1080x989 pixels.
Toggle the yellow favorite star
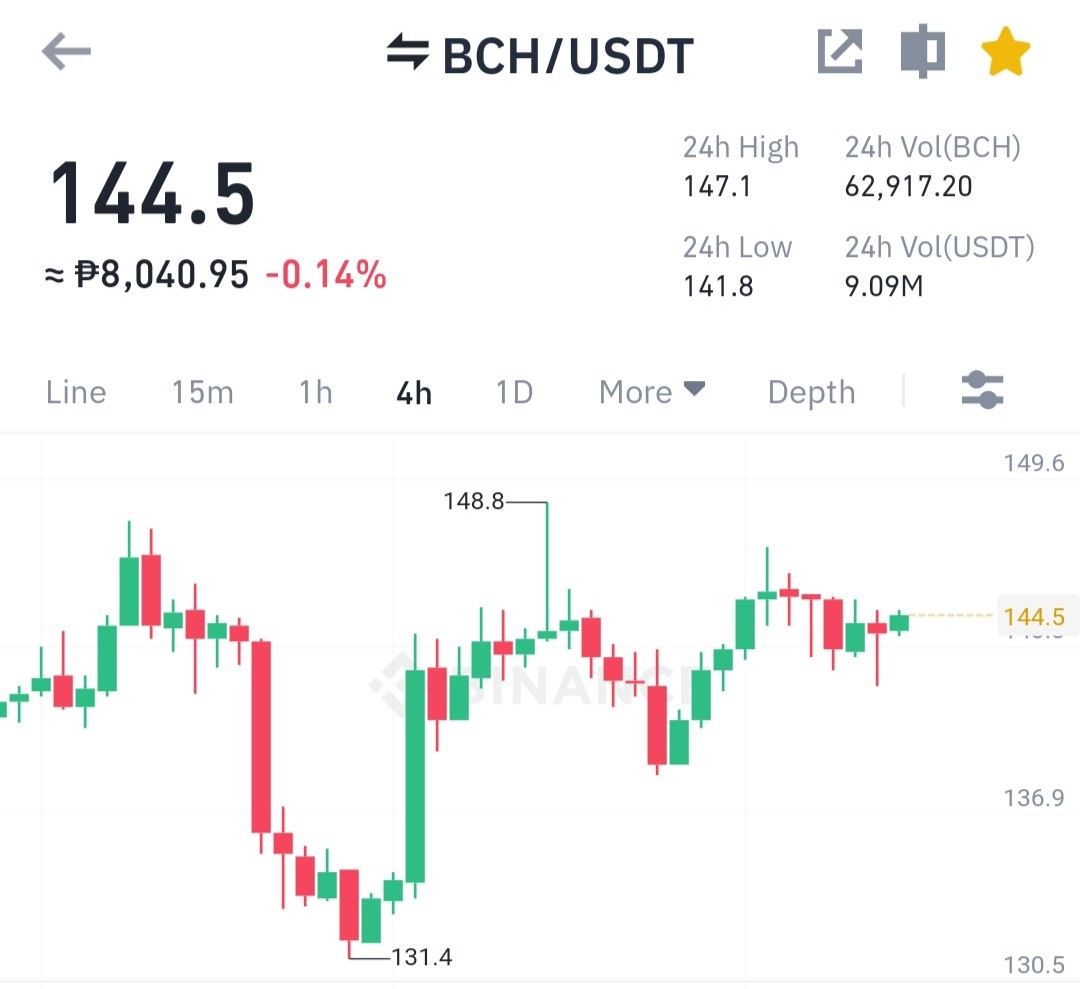click(1006, 51)
